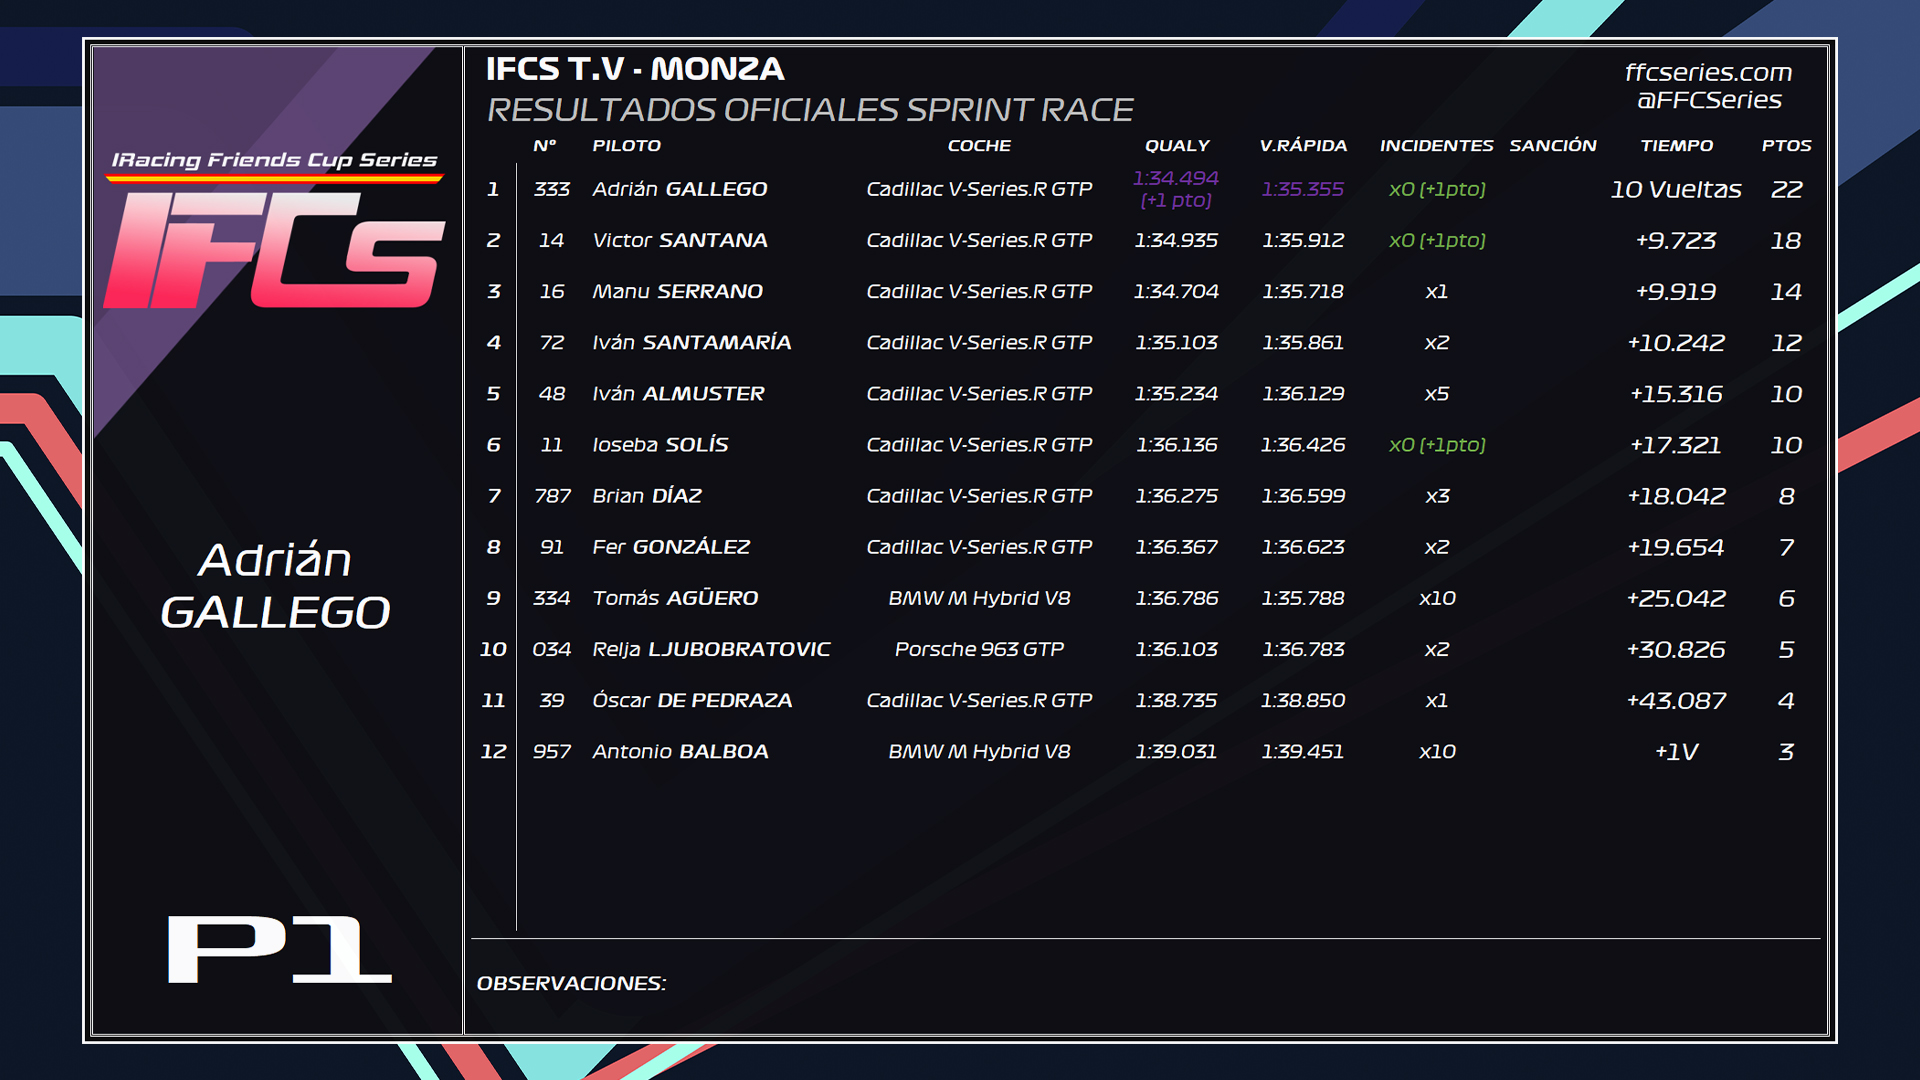
Task: Click the OBSERVACIONES label
Action: pyautogui.click(x=571, y=983)
